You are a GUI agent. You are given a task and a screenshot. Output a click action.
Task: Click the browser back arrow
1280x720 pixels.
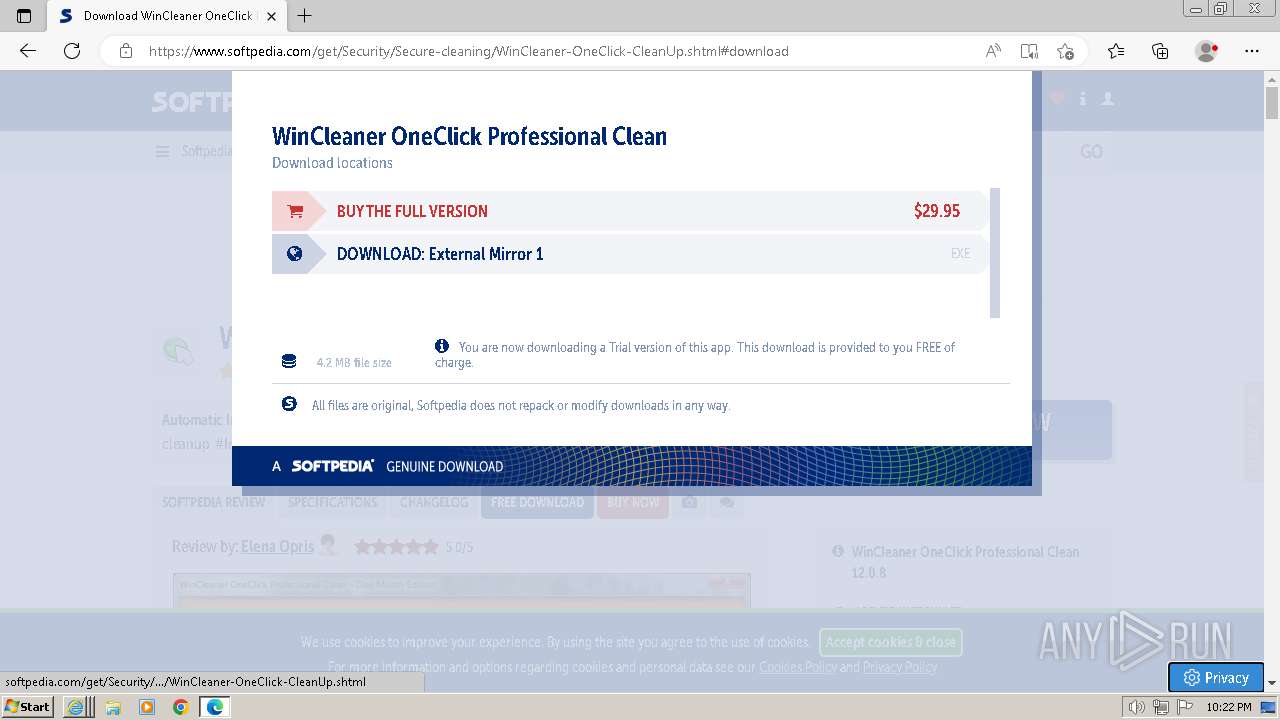(28, 51)
